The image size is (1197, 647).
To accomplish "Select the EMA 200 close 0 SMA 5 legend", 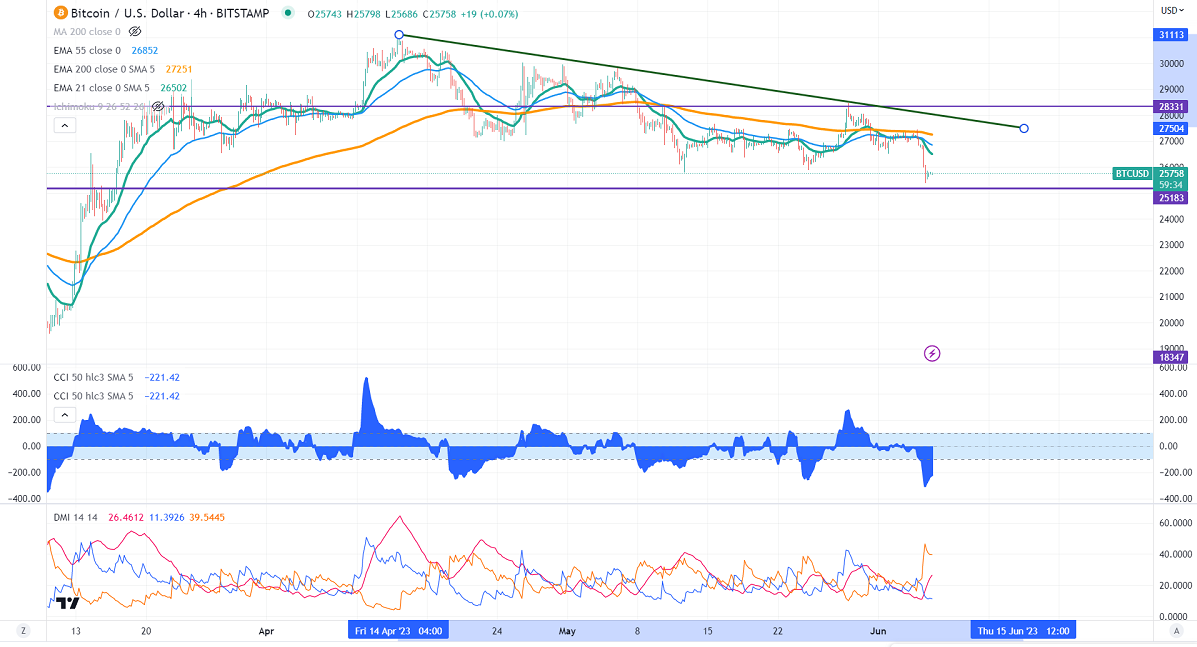I will (x=105, y=69).
